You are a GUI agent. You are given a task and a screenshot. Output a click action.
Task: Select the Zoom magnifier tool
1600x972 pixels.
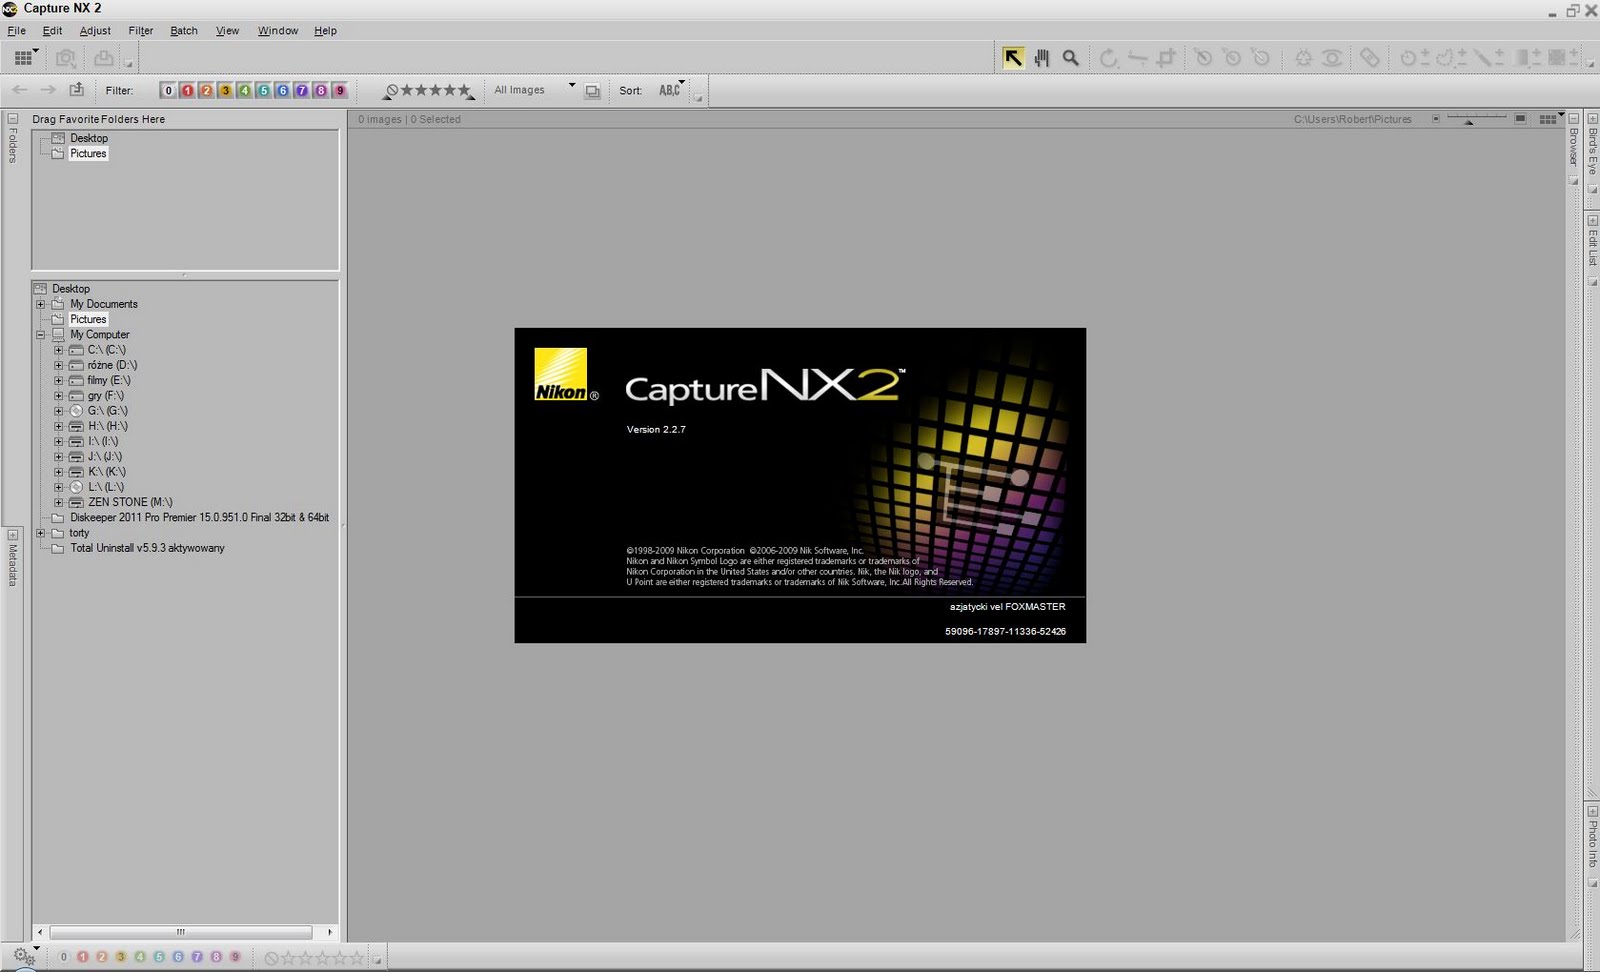[1071, 58]
